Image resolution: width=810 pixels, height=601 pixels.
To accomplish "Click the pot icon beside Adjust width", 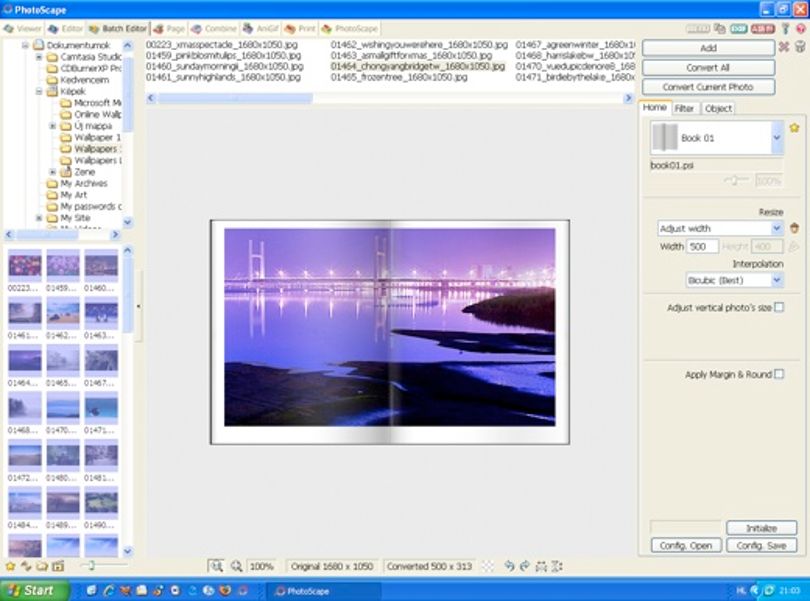I will [795, 227].
